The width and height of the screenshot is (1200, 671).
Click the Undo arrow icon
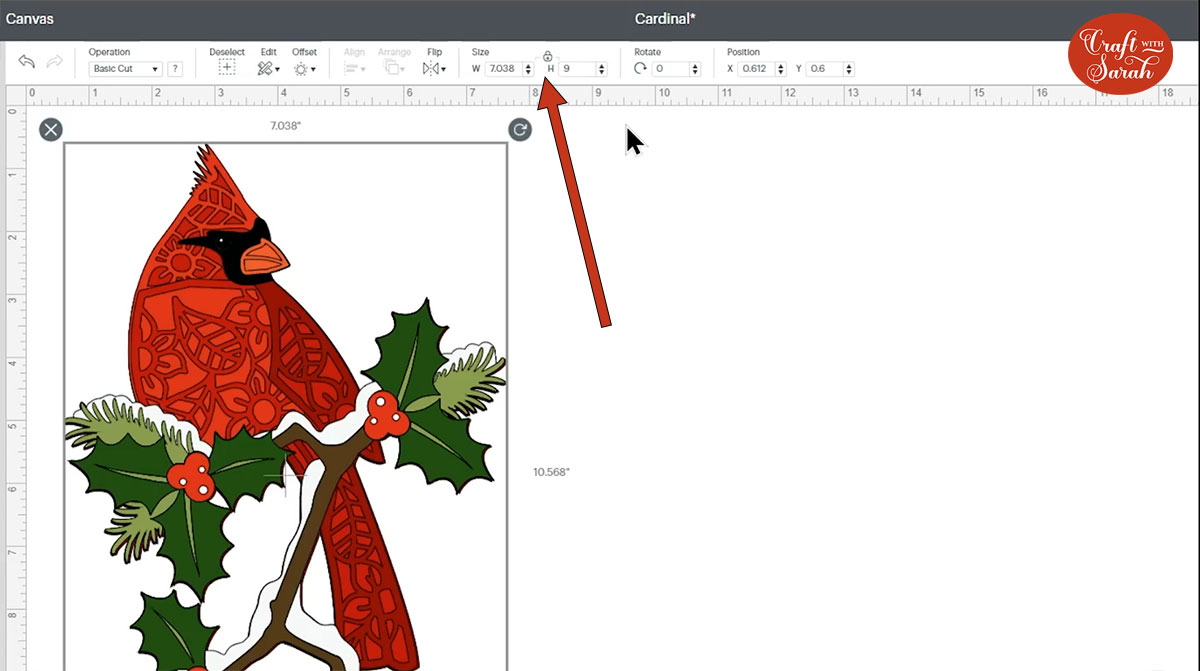tap(27, 62)
